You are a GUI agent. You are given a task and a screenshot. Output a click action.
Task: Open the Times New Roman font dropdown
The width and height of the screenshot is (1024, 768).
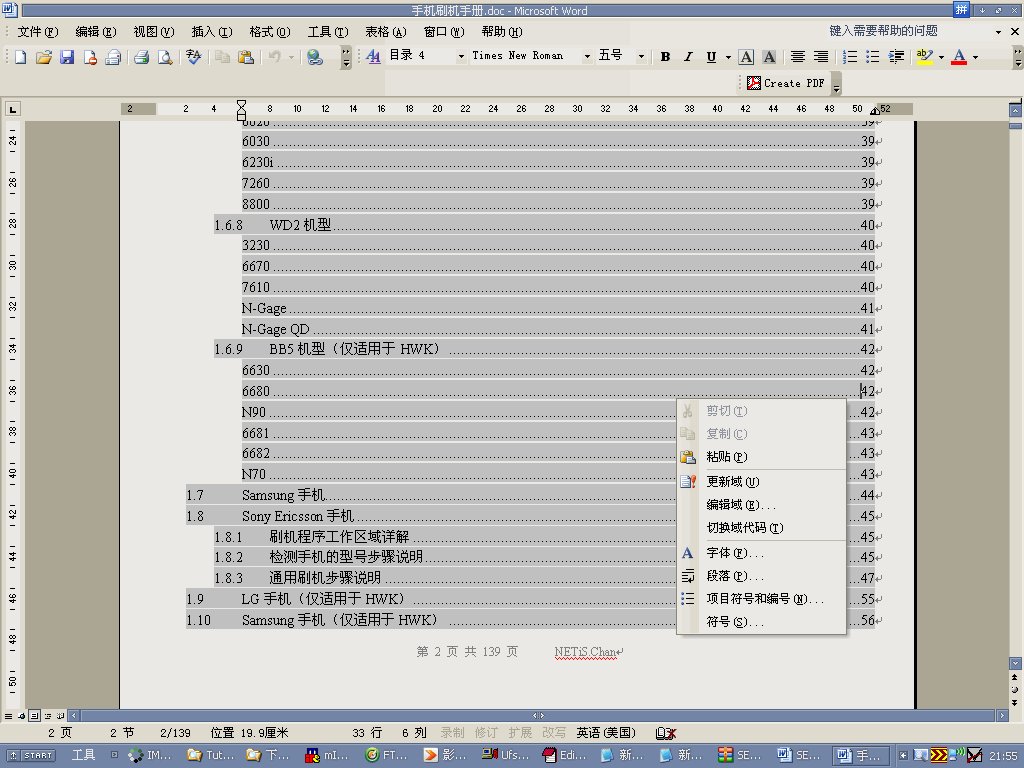(x=587, y=56)
